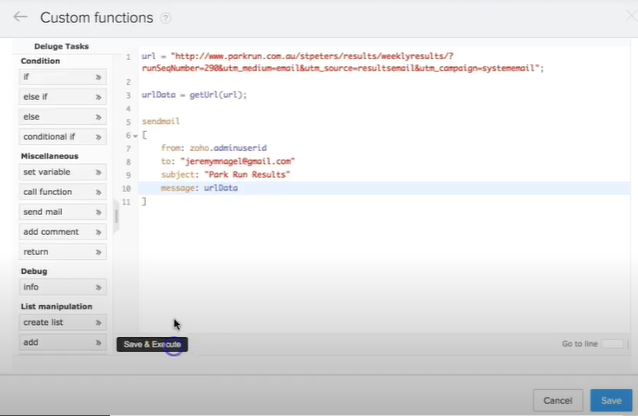Insert the 'set variable' task
The width and height of the screenshot is (638, 416).
(63, 172)
